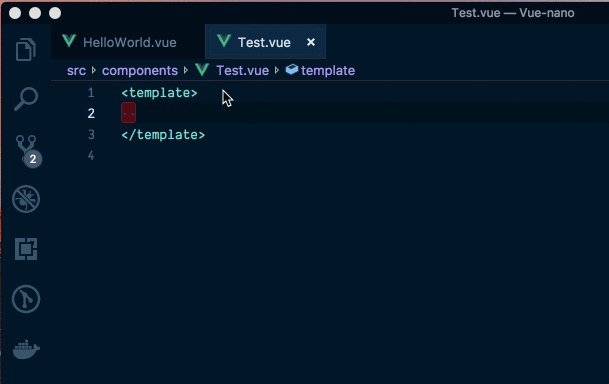Open the Explorer files view
Screen dimensions: 609x384
(x=26, y=49)
